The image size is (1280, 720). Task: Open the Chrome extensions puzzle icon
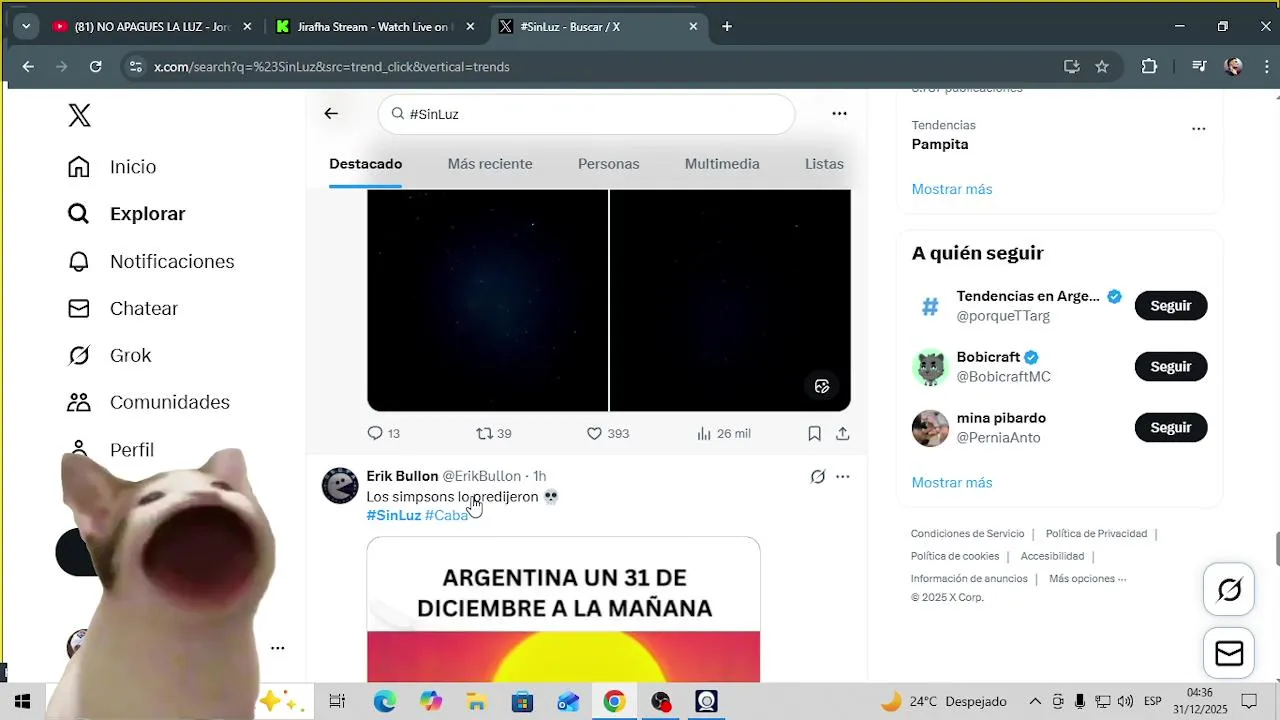click(x=1149, y=67)
